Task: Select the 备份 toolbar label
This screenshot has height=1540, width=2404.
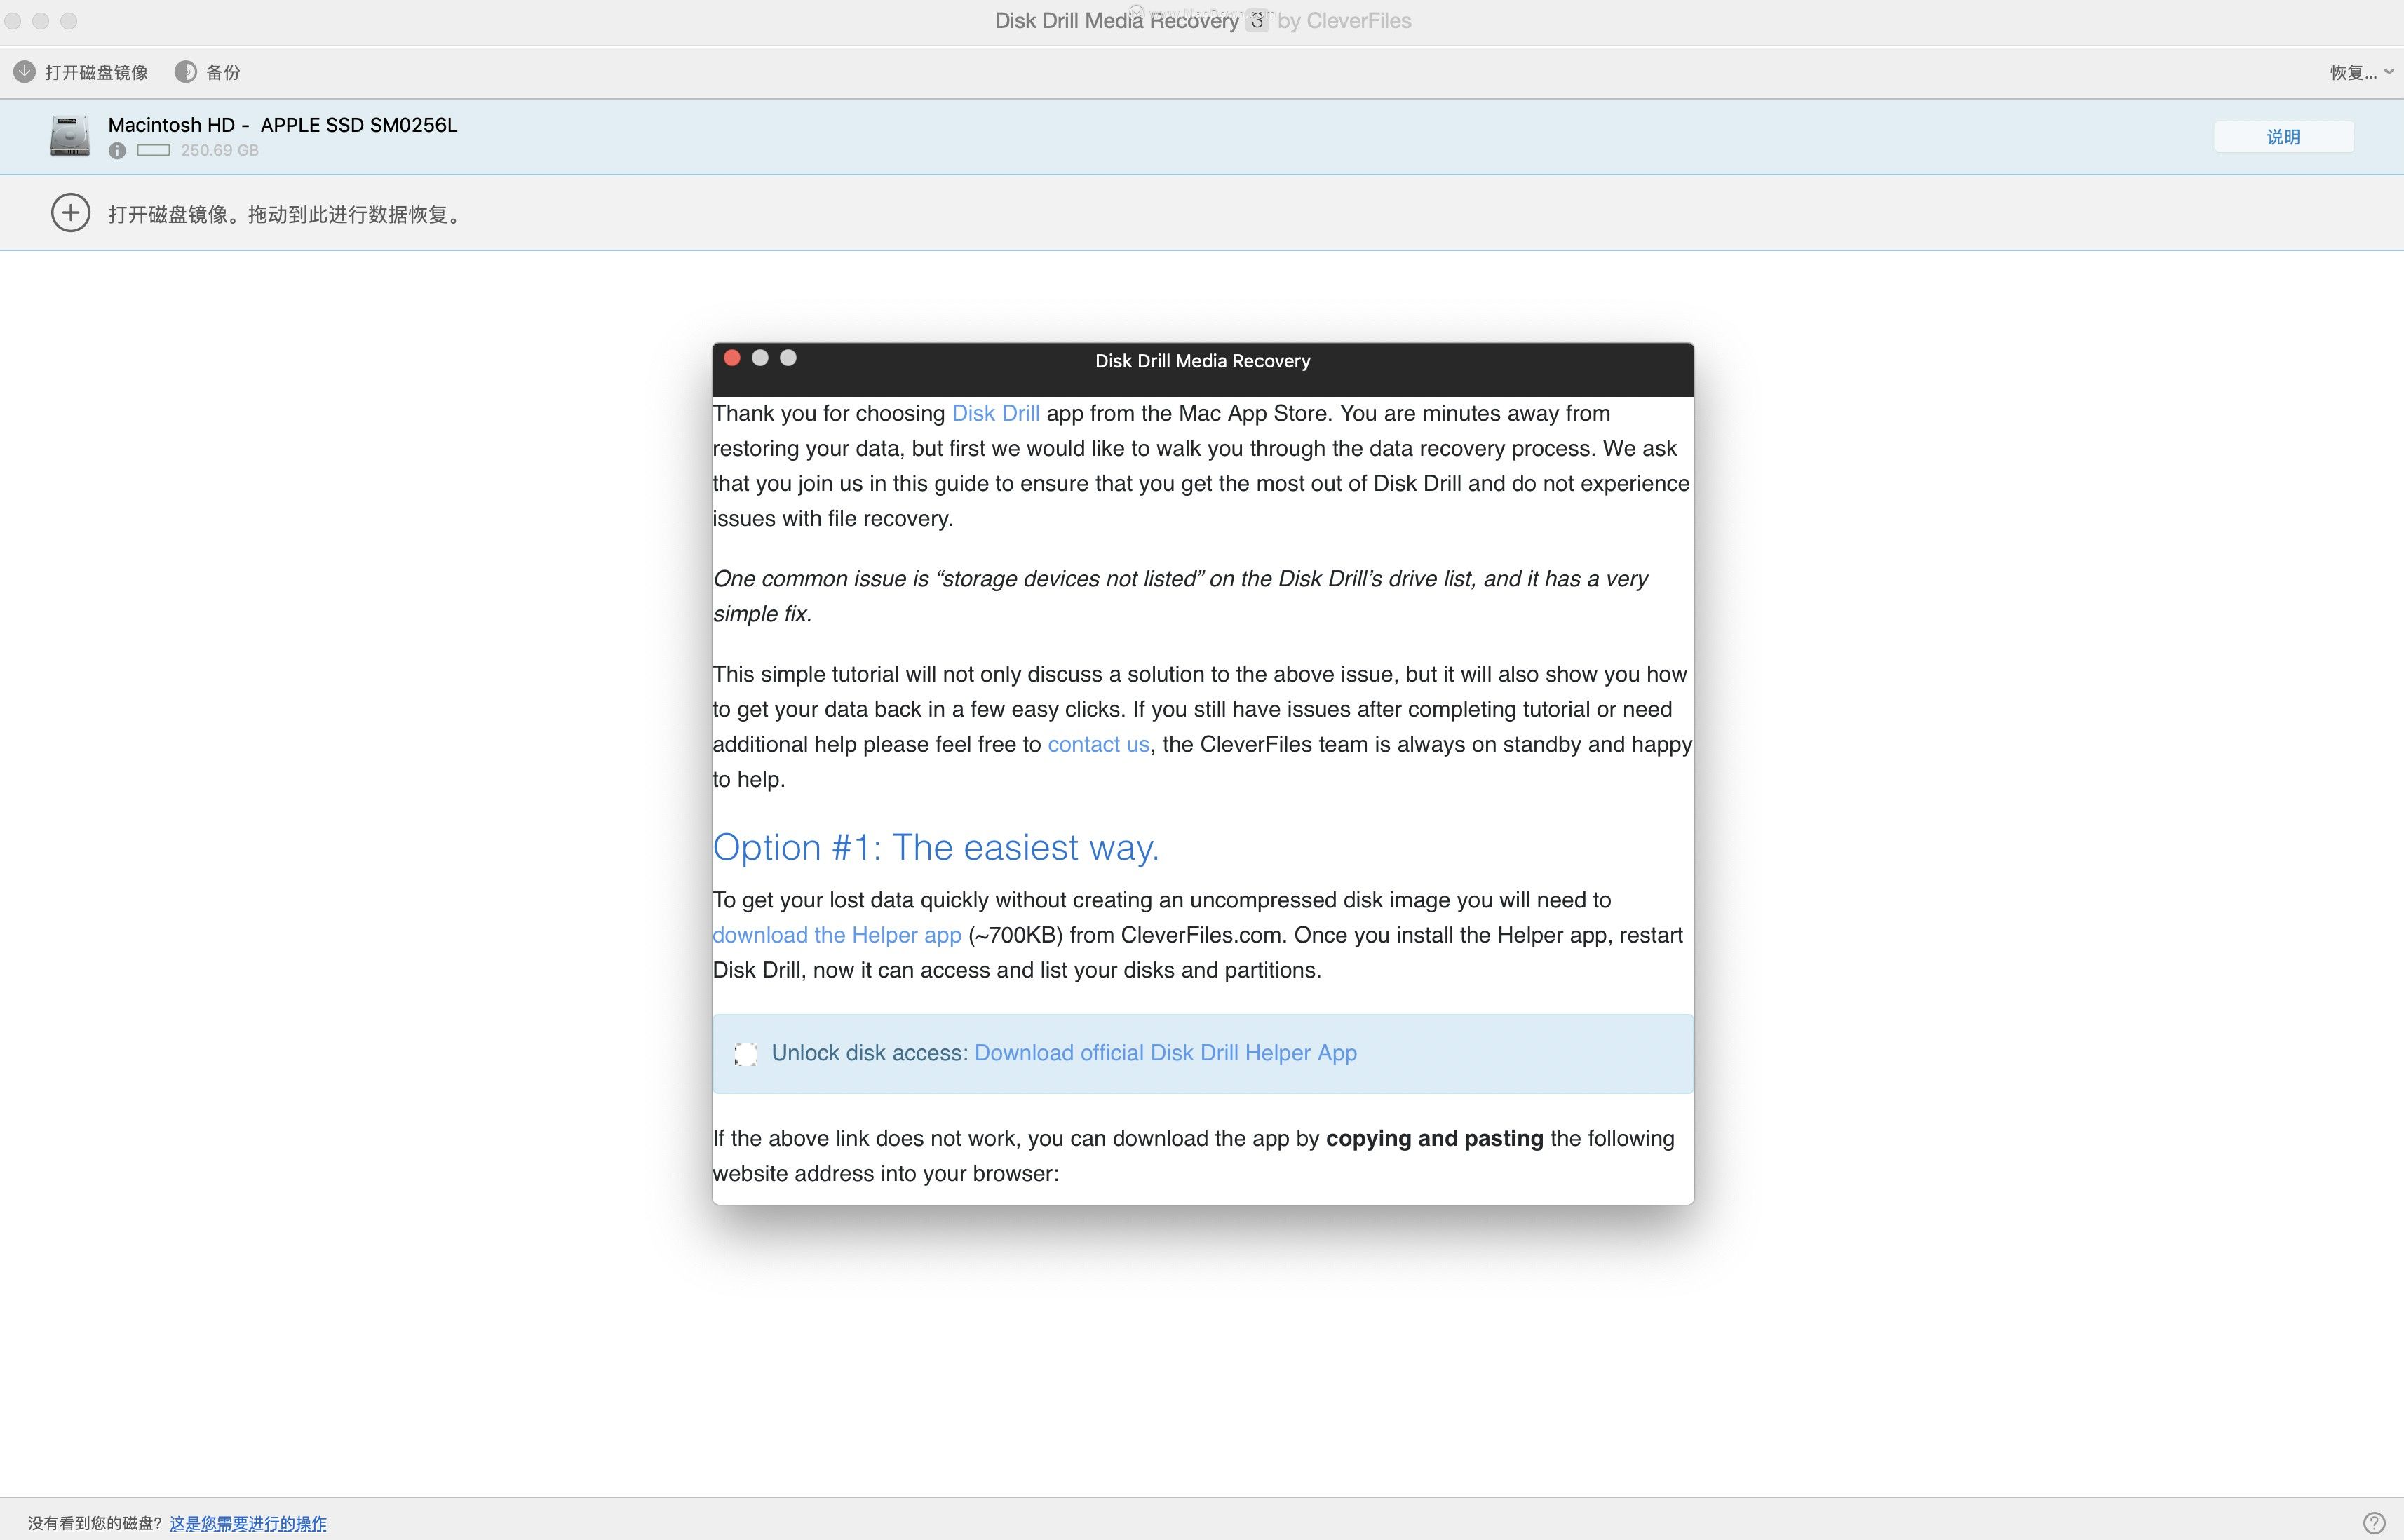Action: tap(223, 72)
